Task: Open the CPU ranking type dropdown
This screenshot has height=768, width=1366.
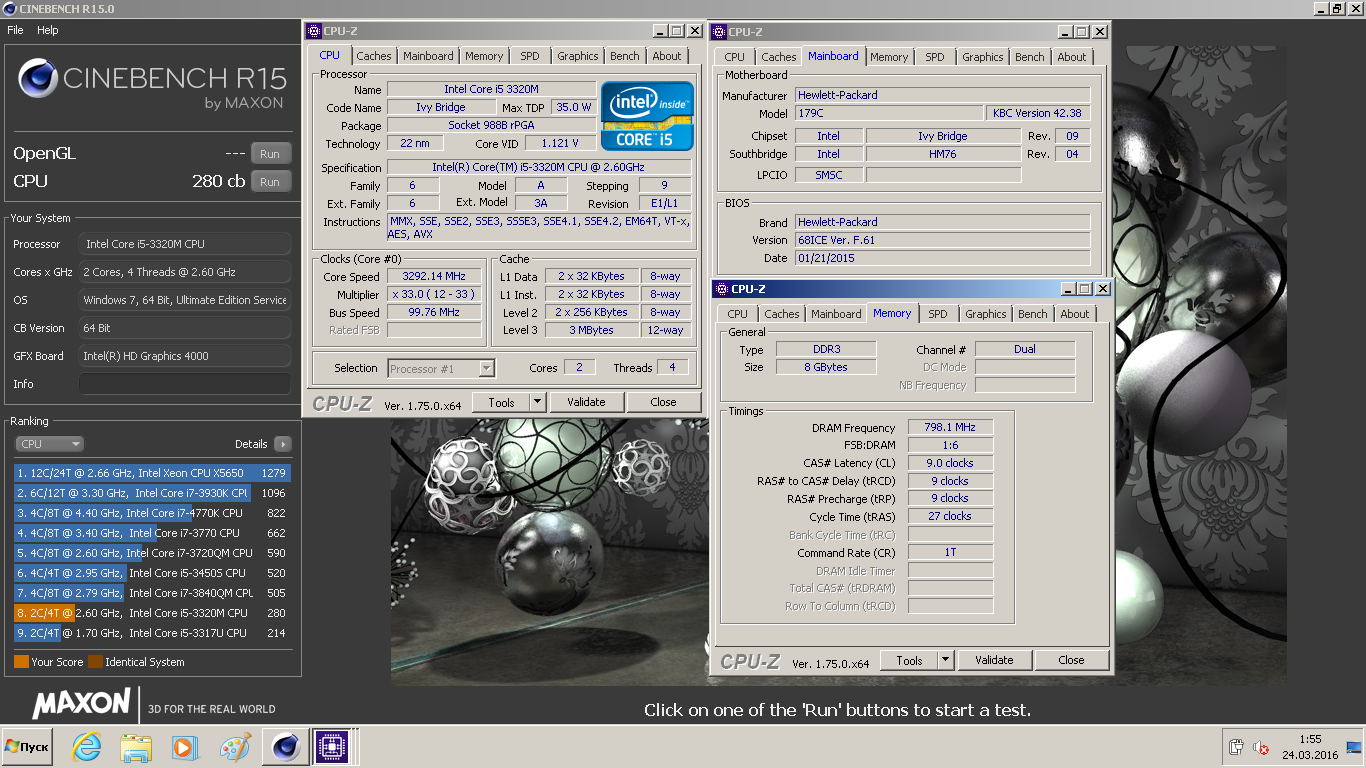Action: [49, 444]
